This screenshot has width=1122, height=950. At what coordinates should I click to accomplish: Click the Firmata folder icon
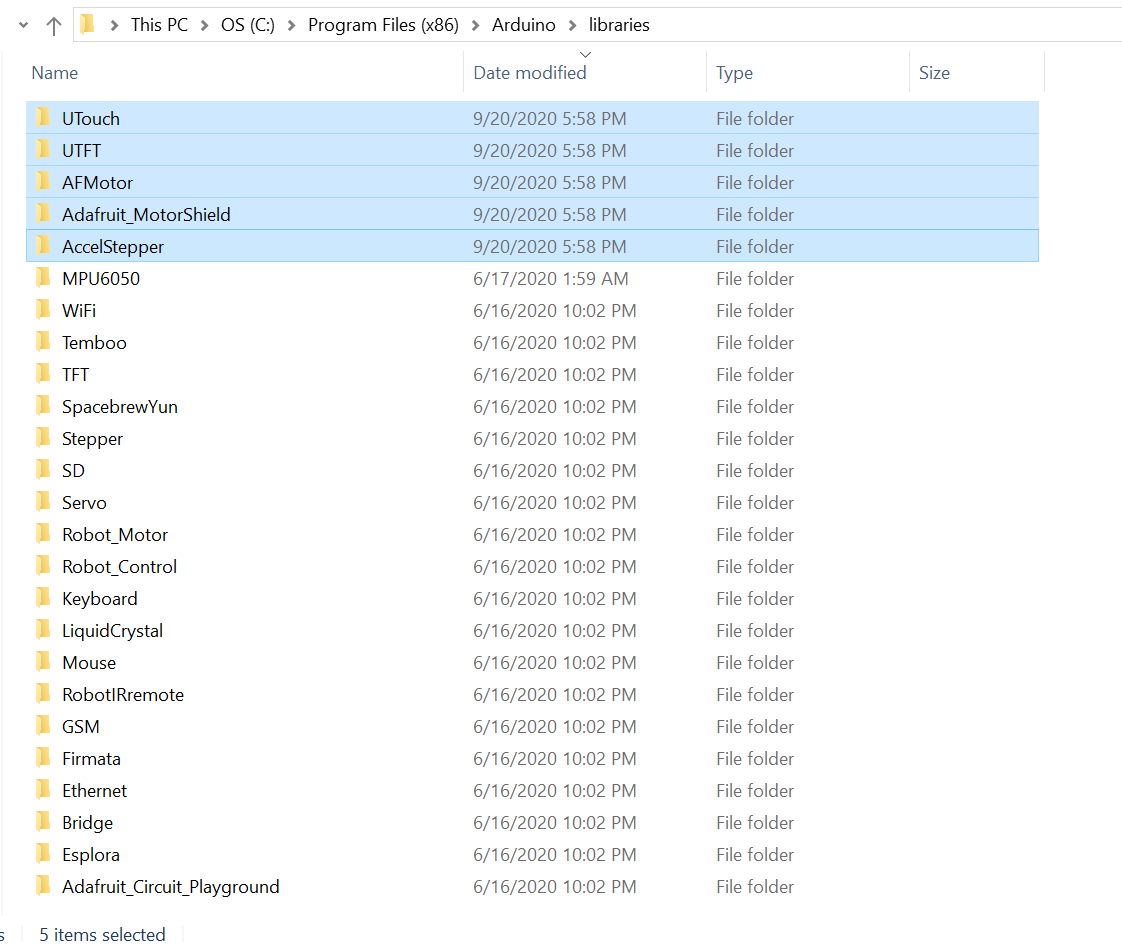coord(44,758)
